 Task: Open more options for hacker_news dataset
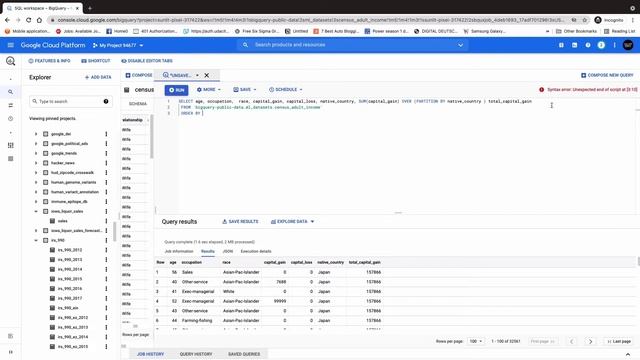pos(106,163)
